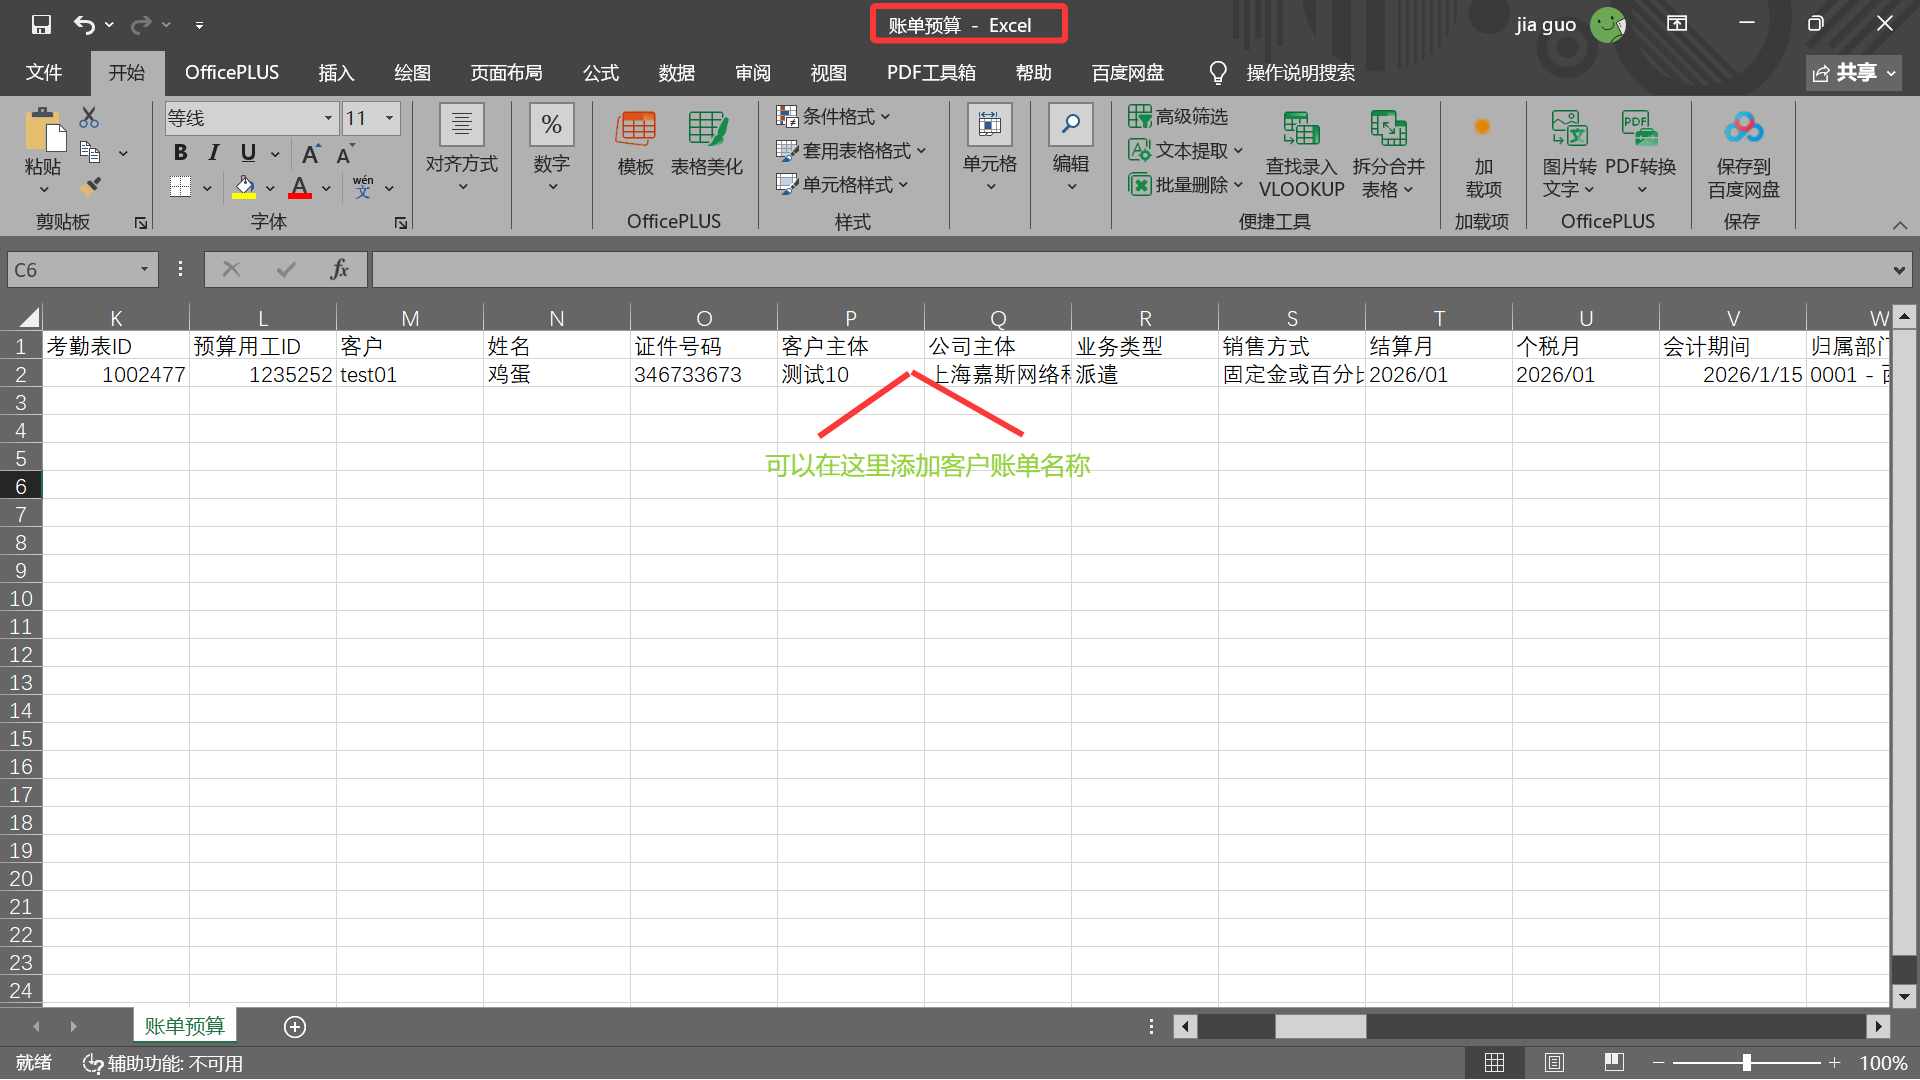The width and height of the screenshot is (1920, 1080).
Task: Open the 模板 template gallery
Action: [x=635, y=143]
